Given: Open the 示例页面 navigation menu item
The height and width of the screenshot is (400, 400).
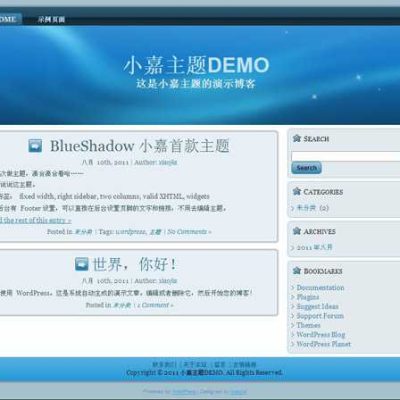Looking at the screenshot, I should coord(51,19).
